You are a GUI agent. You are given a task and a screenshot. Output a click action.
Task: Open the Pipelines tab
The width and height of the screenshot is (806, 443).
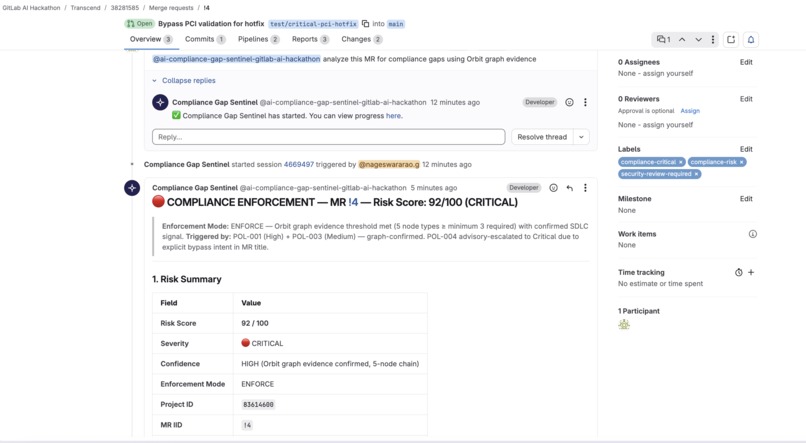tap(259, 40)
